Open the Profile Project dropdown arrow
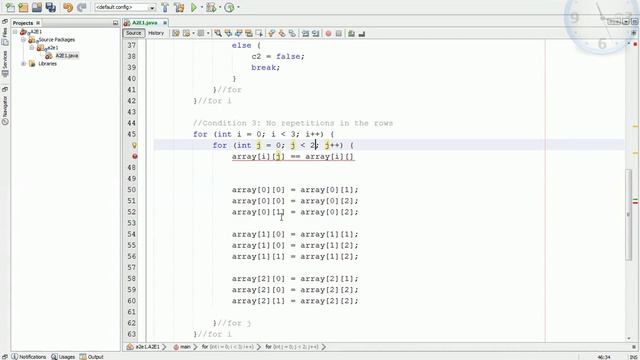The image size is (640, 360). coord(238,7)
